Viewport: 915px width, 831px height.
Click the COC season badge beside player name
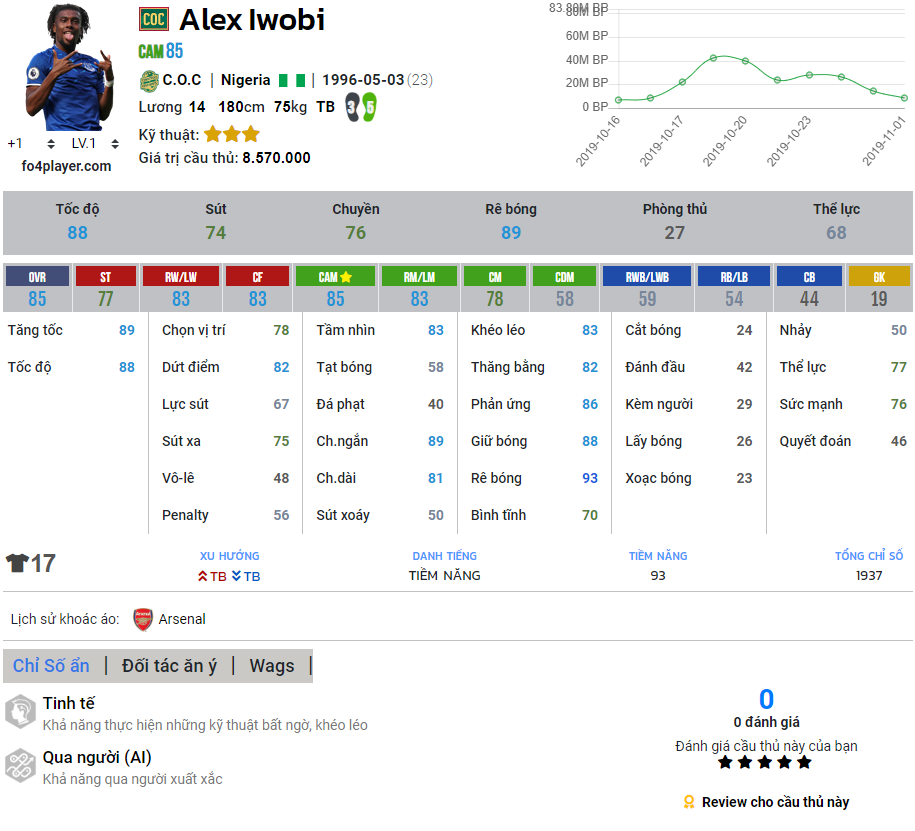(x=154, y=19)
